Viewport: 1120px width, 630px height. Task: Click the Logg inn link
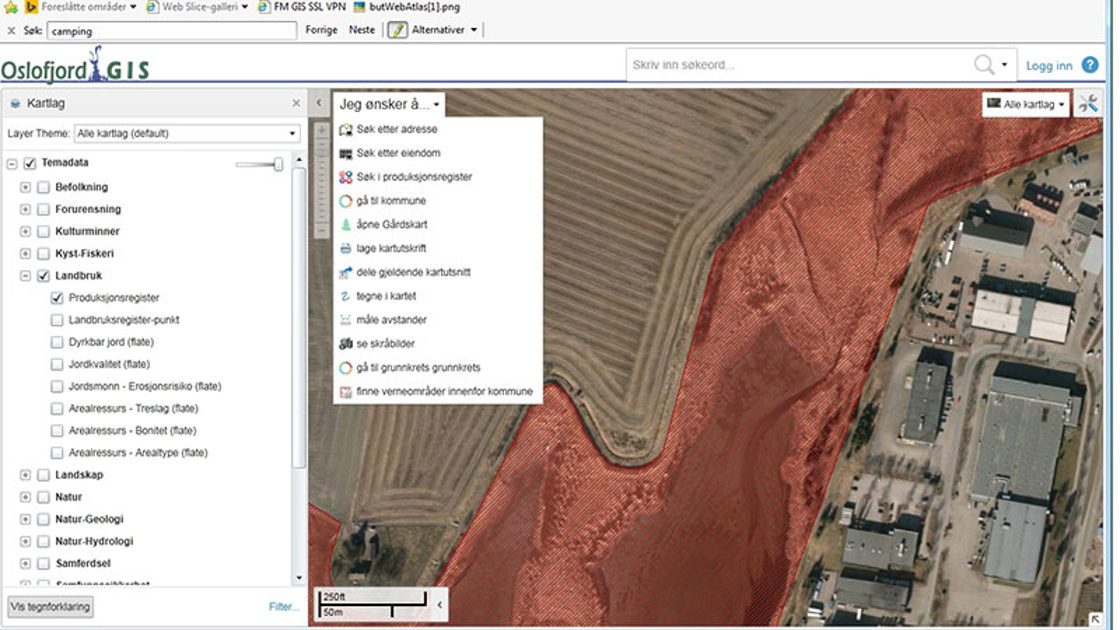tap(1048, 66)
